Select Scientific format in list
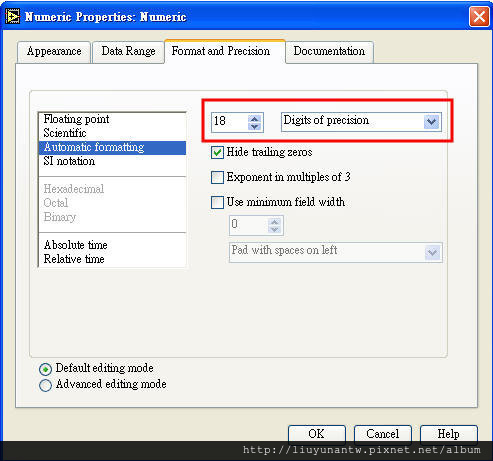 pos(112,133)
